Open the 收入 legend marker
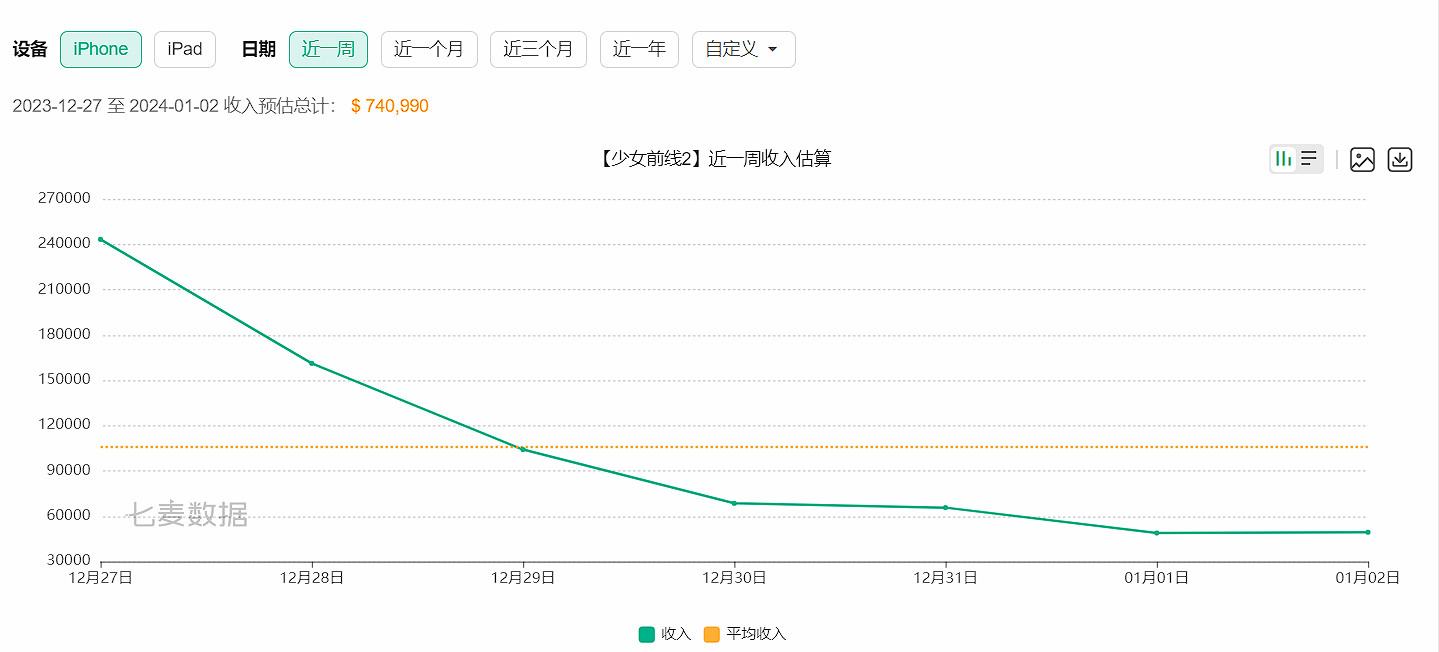1439x652 pixels. pos(646,634)
